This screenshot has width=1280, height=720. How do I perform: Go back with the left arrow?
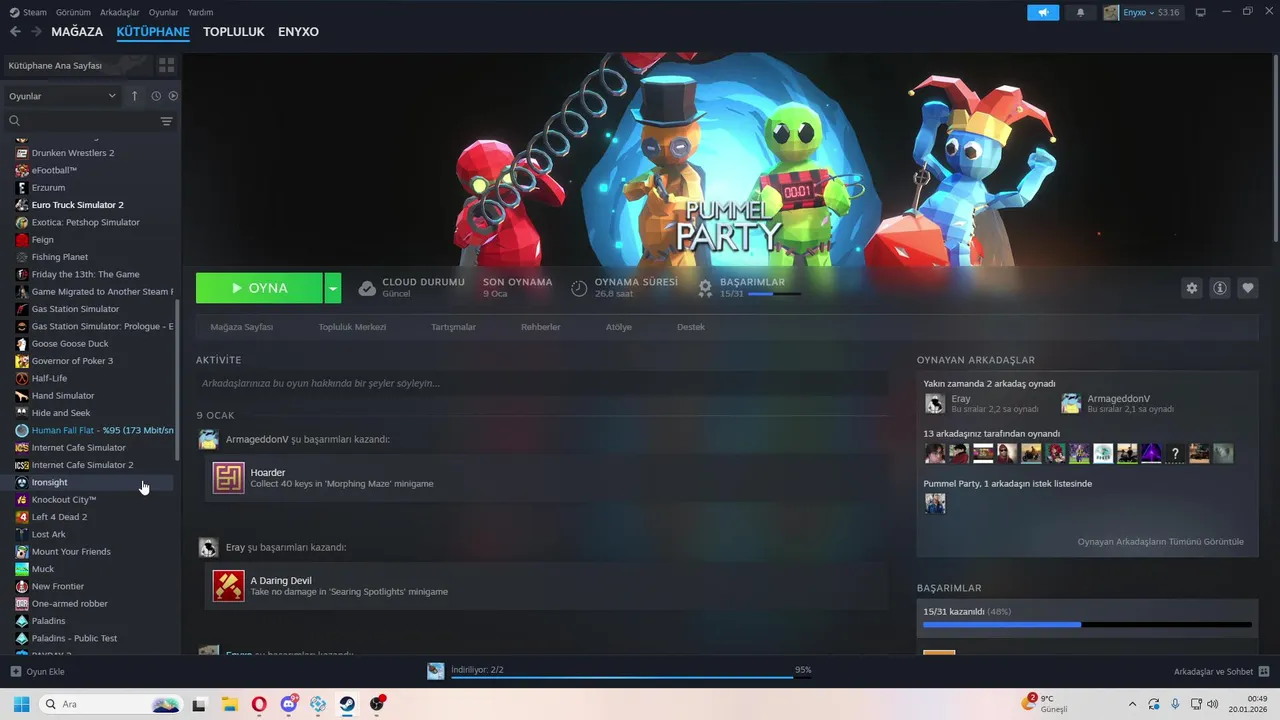click(x=15, y=32)
